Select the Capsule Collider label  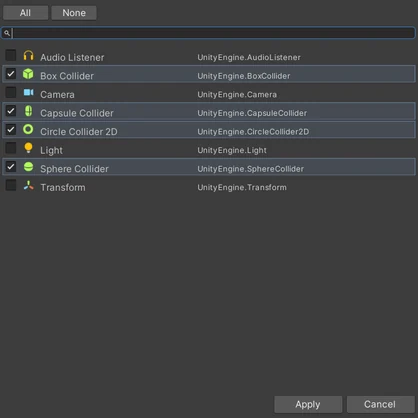tap(77, 113)
